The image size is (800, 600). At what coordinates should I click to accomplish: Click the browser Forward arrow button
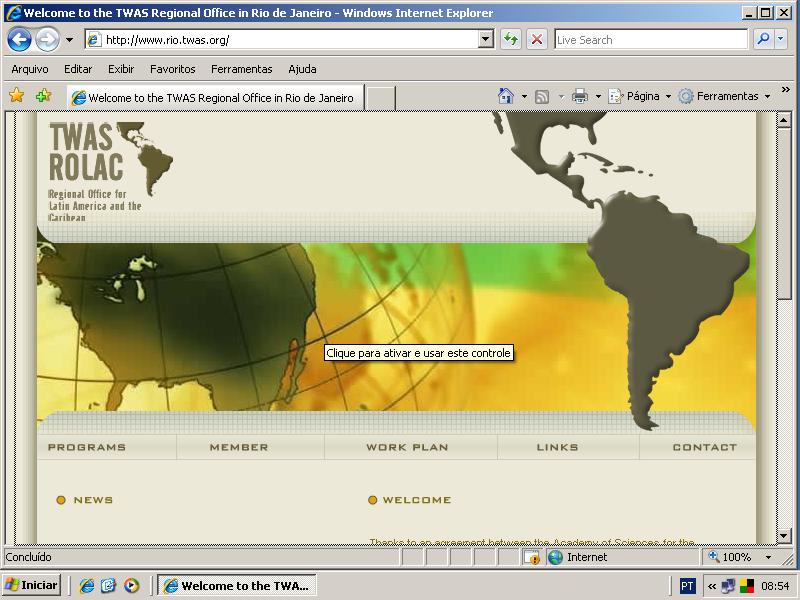[47, 39]
